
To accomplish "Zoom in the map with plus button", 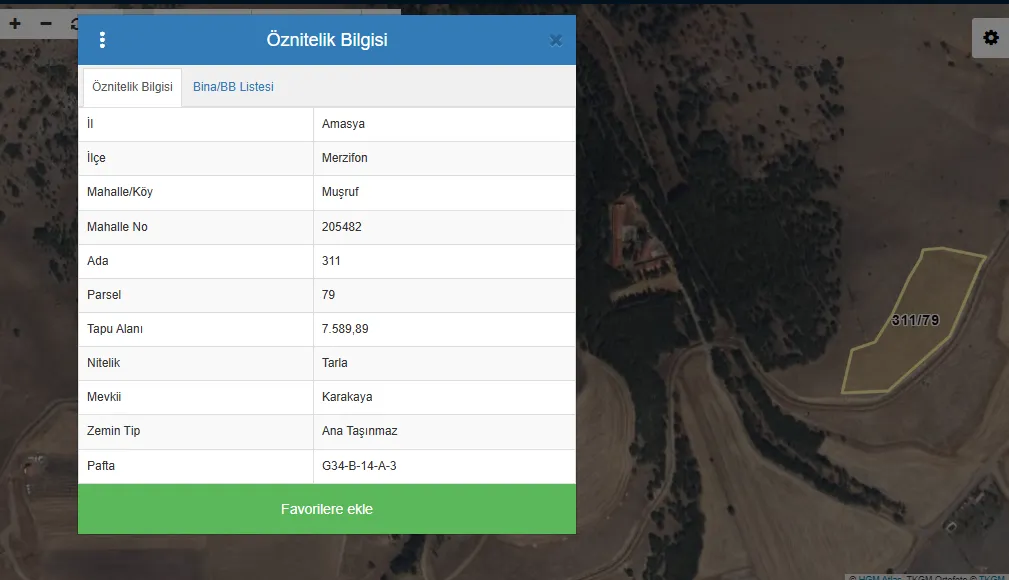I will 15,23.
